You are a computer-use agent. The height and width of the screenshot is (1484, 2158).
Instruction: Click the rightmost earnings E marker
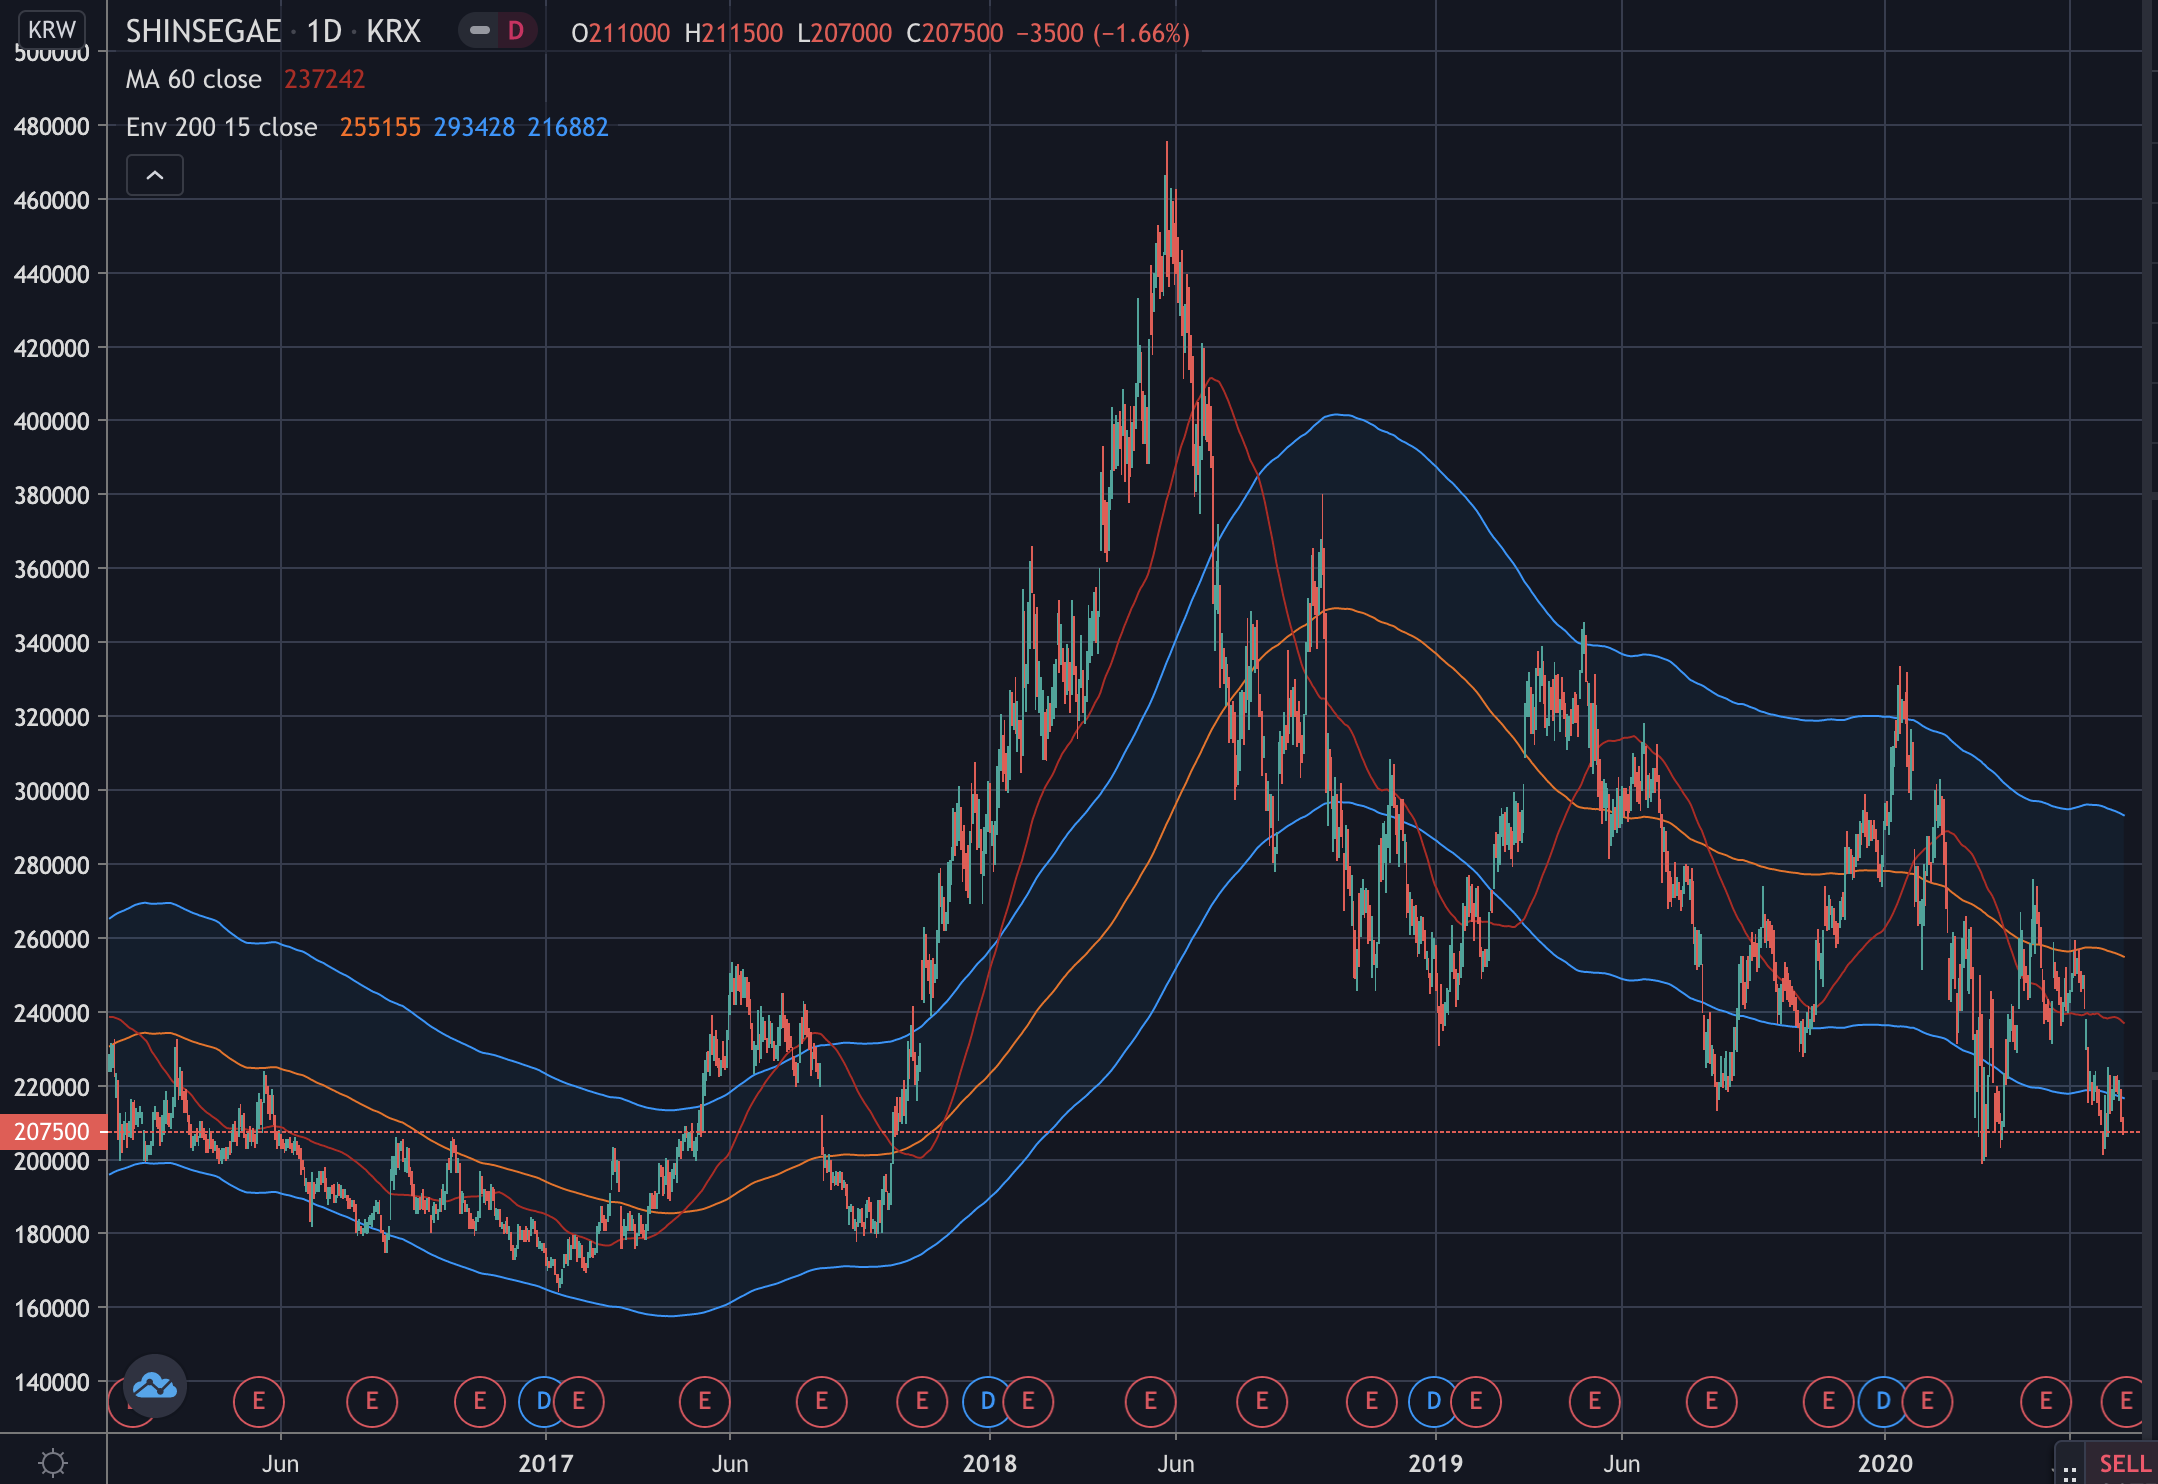tap(2126, 1401)
